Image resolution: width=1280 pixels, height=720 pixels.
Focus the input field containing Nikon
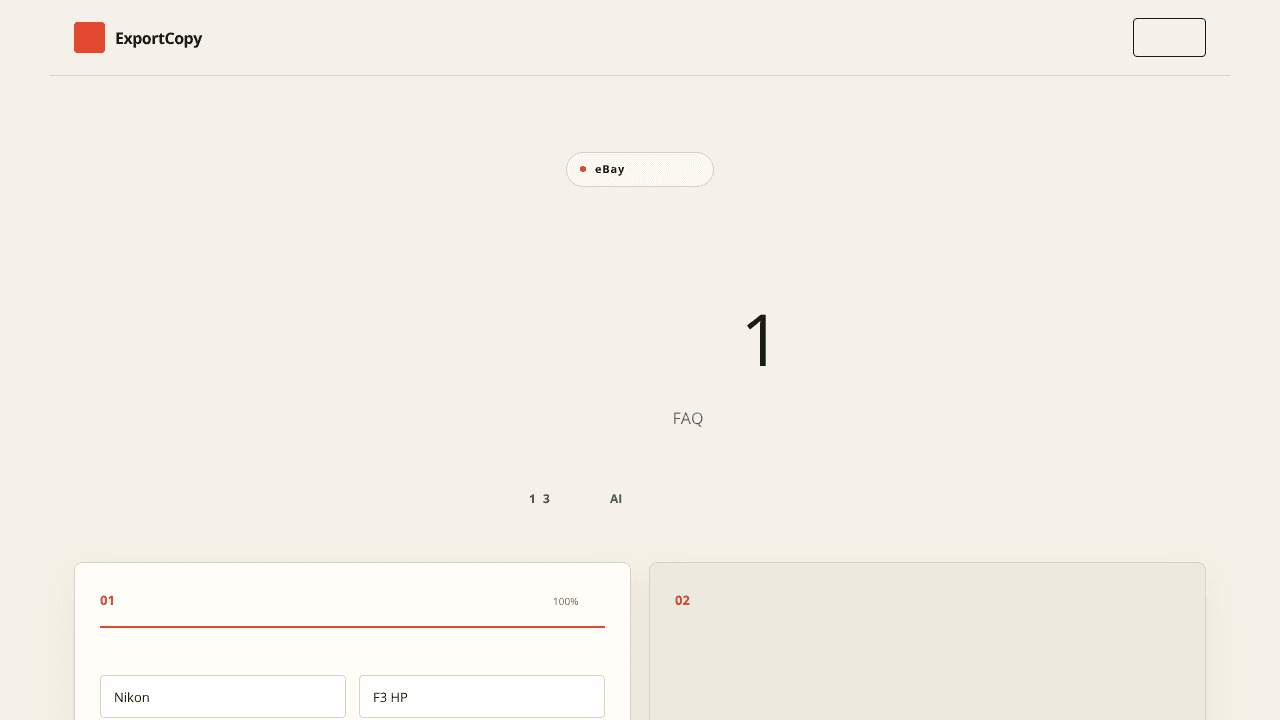pyautogui.click(x=223, y=696)
